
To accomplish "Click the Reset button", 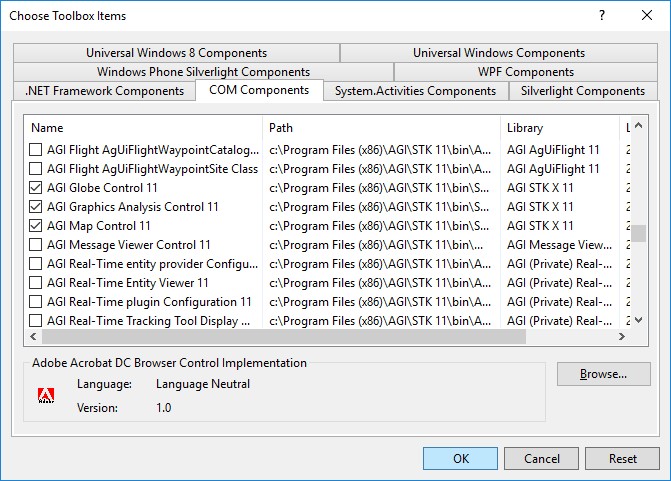I will 622,459.
